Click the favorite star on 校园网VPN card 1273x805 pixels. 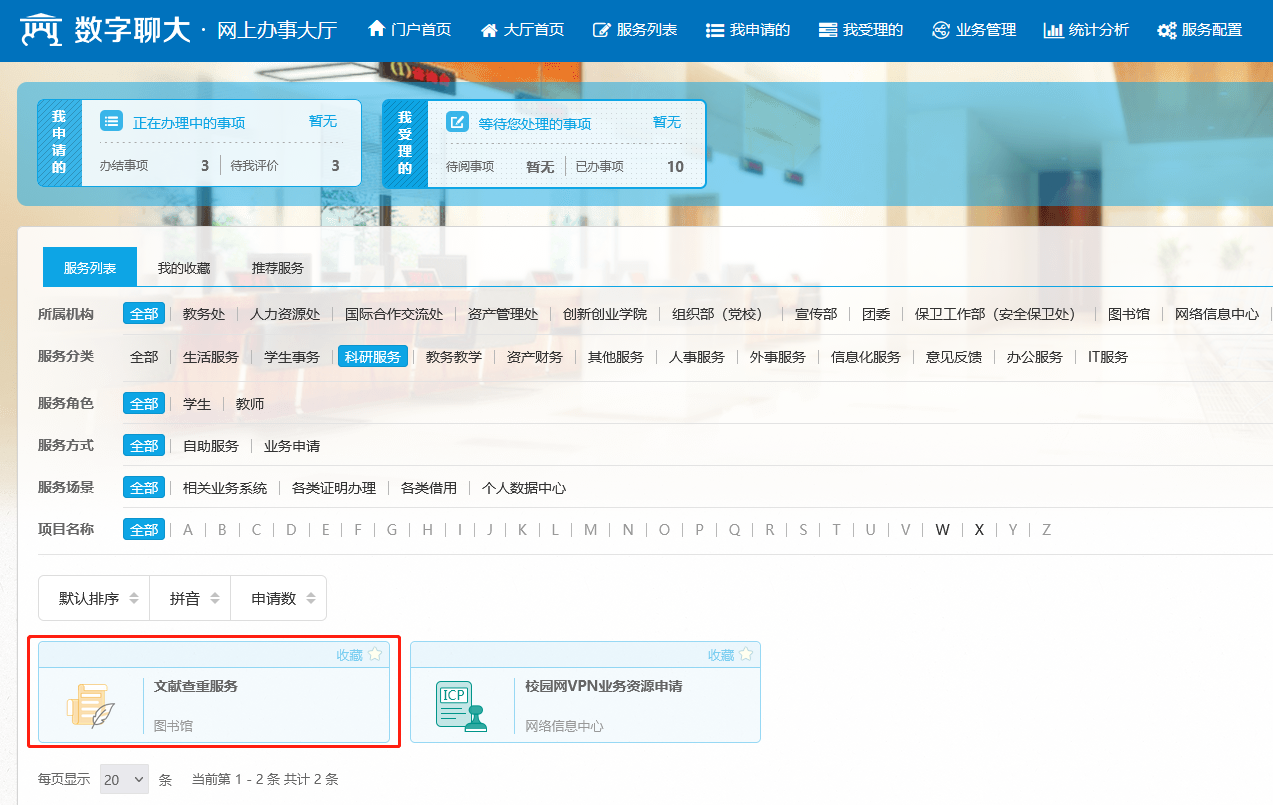click(x=746, y=655)
